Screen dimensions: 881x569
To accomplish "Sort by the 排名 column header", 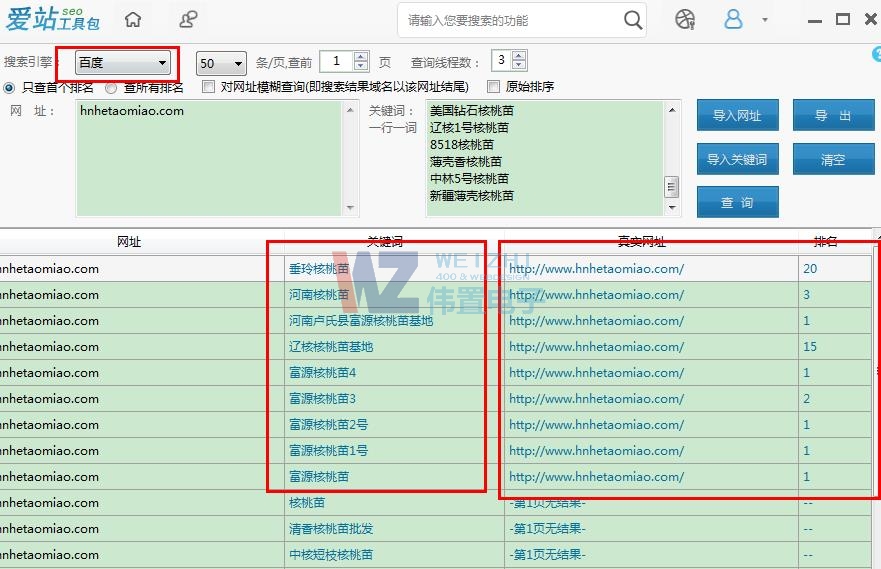I will [x=825, y=242].
